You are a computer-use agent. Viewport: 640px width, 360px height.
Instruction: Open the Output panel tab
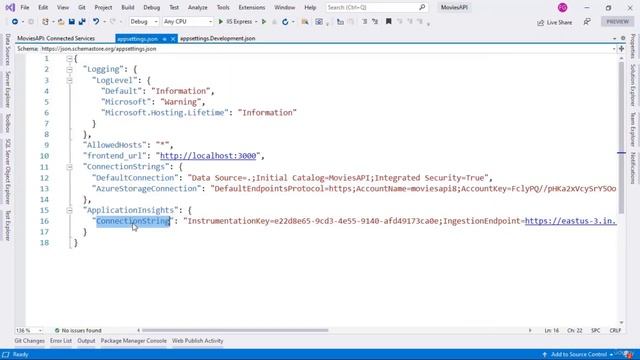click(x=86, y=341)
